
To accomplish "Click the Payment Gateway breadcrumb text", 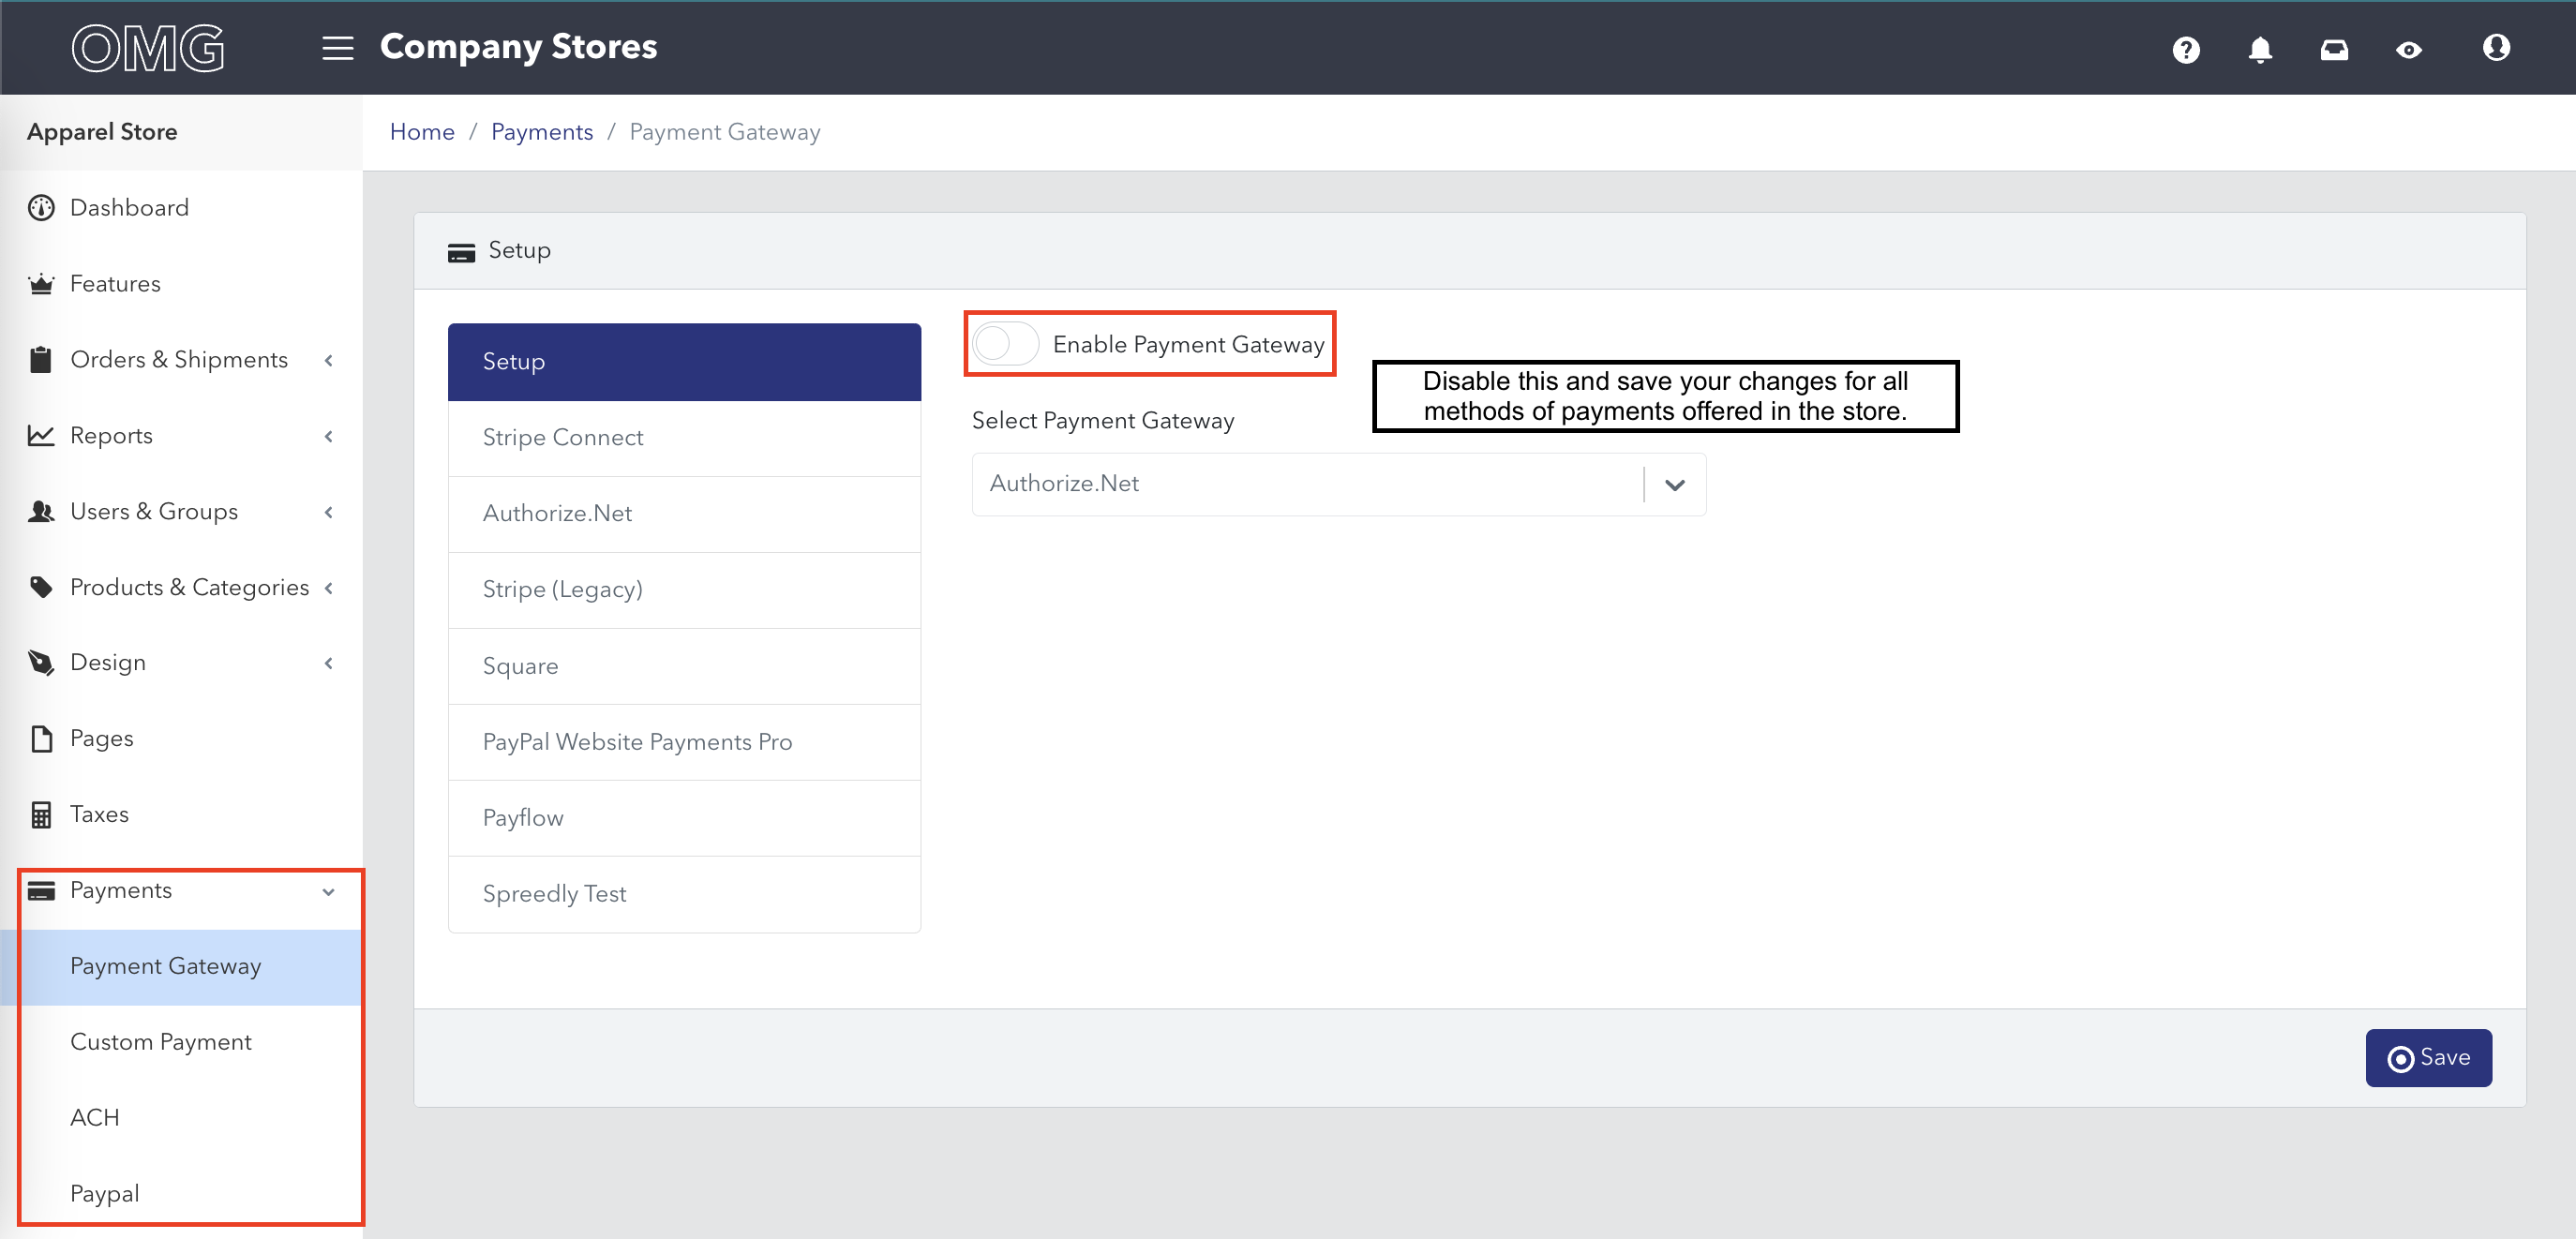I will click(725, 132).
